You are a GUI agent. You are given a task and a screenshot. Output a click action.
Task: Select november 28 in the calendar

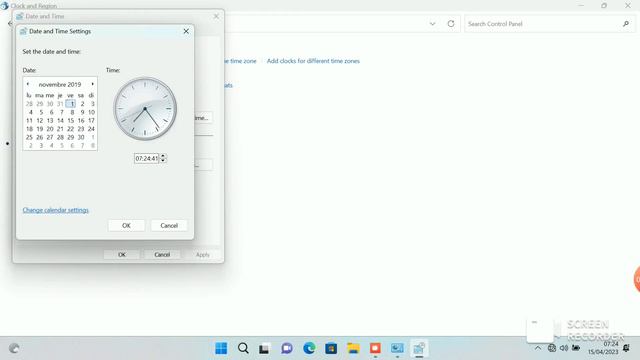[60, 137]
